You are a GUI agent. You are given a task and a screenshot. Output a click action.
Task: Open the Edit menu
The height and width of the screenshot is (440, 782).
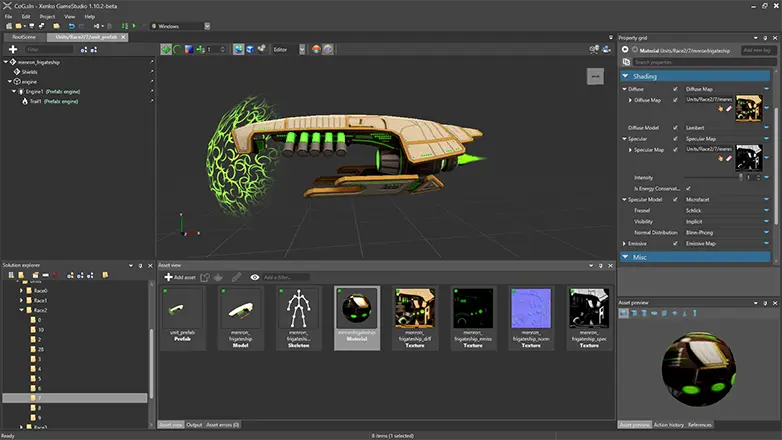tap(26, 16)
